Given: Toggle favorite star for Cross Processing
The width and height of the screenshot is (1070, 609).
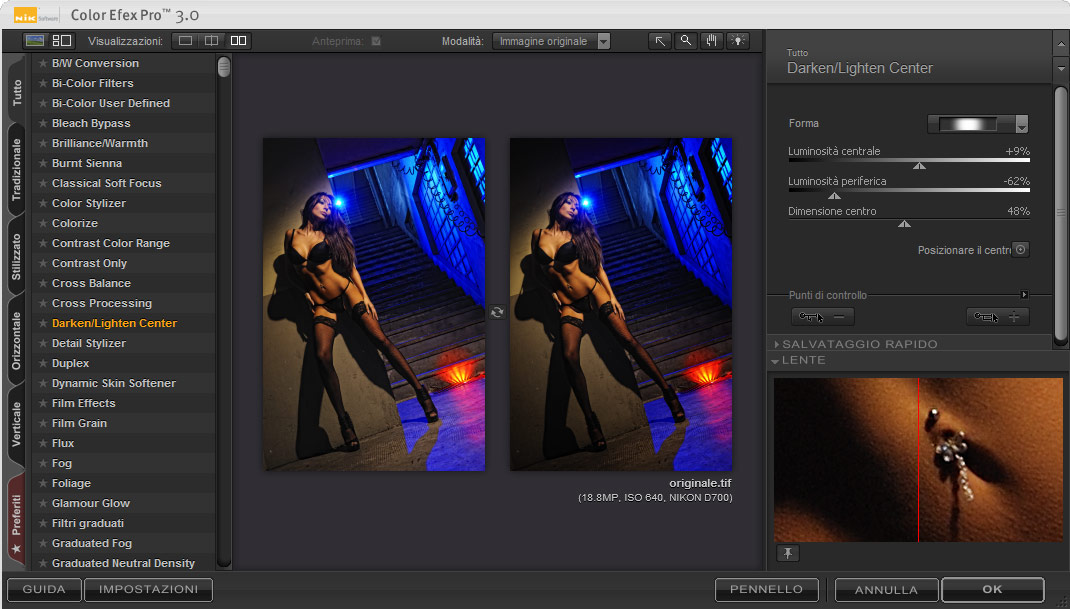Looking at the screenshot, I should click(x=42, y=303).
